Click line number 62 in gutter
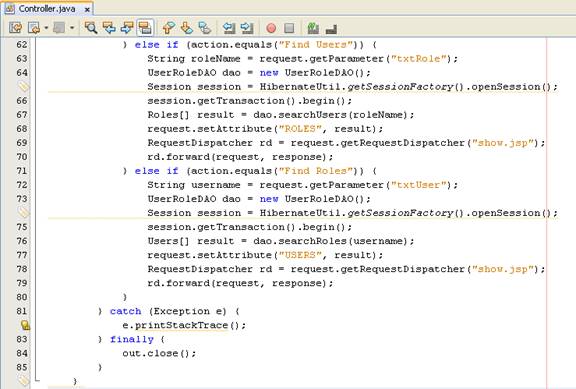Screen dimensions: 576x389 pyautogui.click(x=22, y=45)
